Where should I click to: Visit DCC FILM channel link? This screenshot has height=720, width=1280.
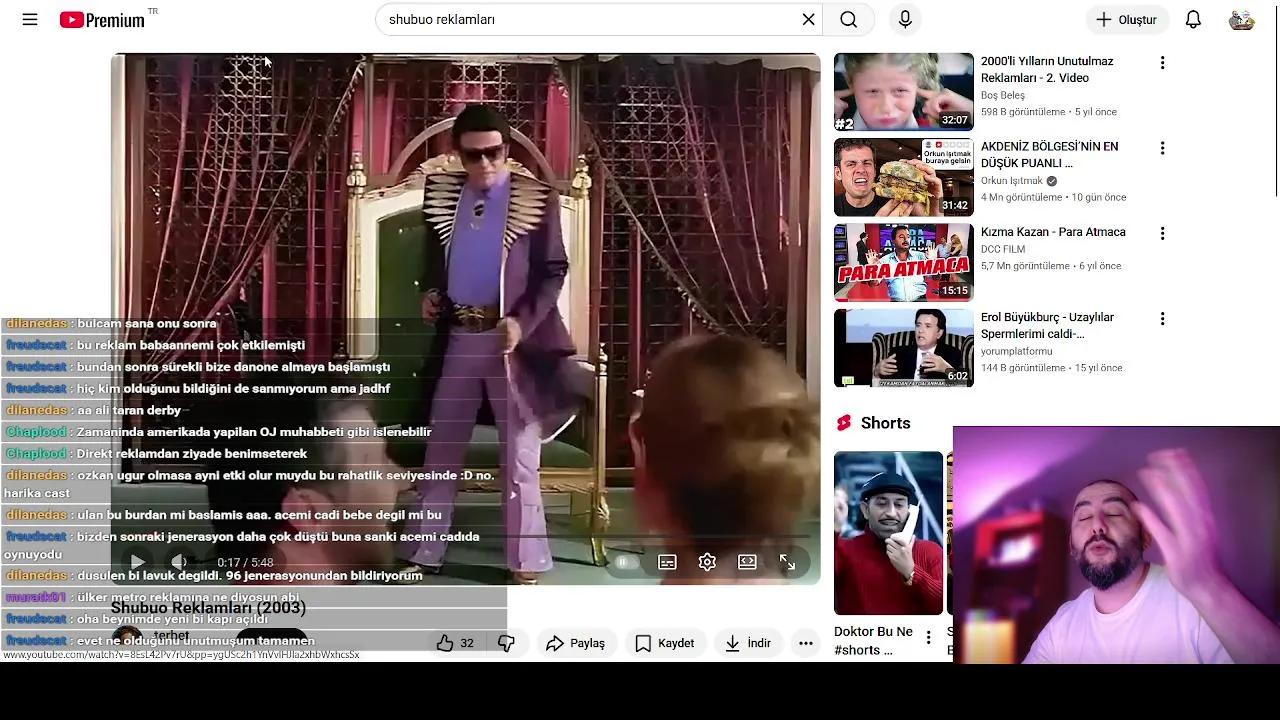click(1003, 249)
